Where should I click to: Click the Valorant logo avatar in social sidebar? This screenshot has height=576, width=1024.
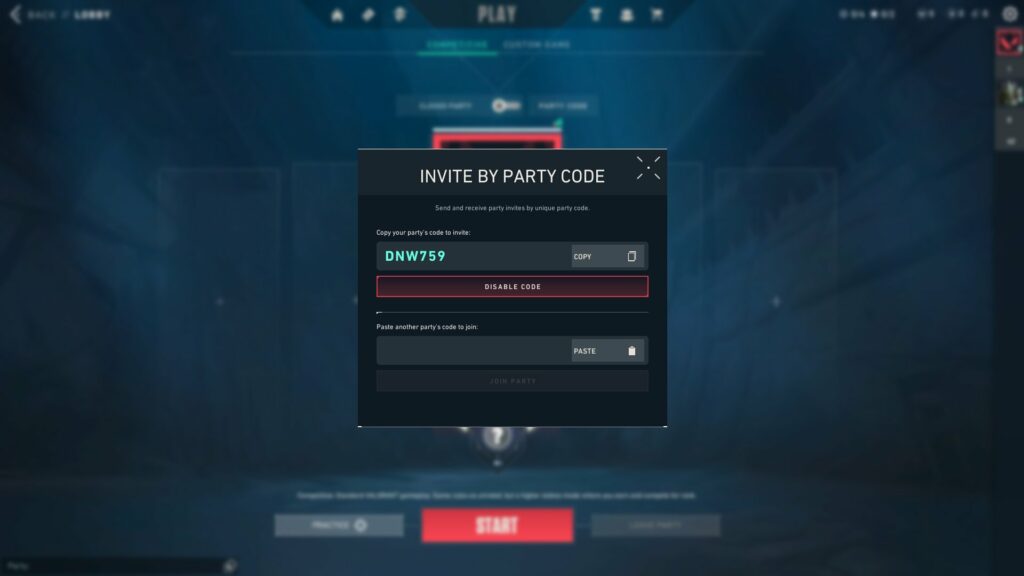pyautogui.click(x=1009, y=43)
